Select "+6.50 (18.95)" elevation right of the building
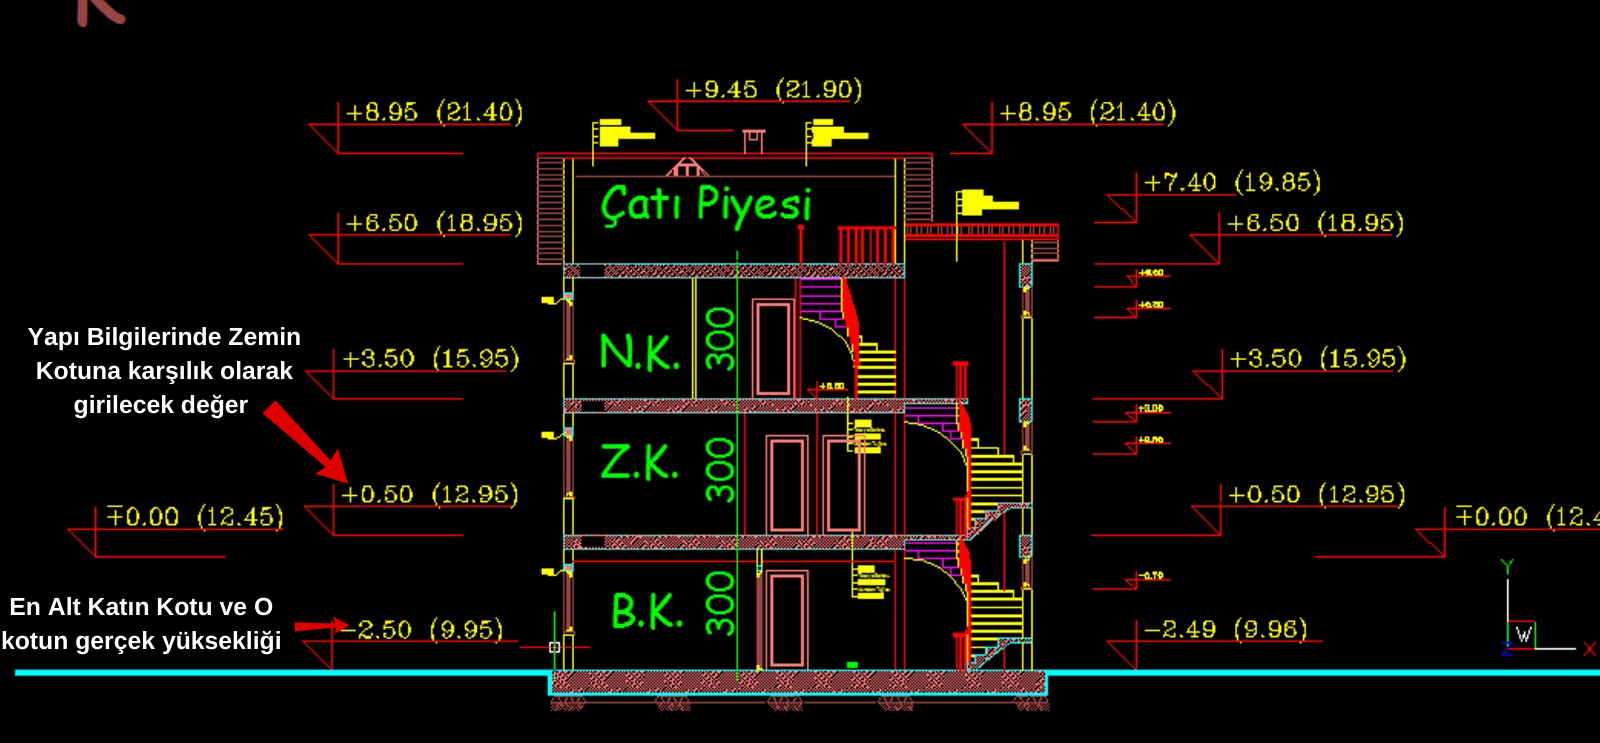 (x=1315, y=223)
